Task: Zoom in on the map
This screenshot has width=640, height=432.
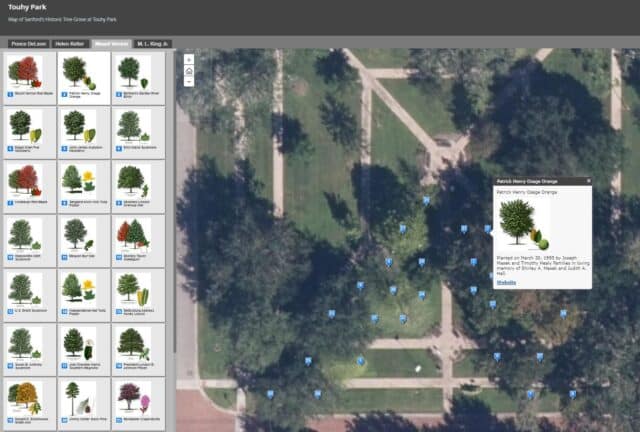Action: point(189,60)
